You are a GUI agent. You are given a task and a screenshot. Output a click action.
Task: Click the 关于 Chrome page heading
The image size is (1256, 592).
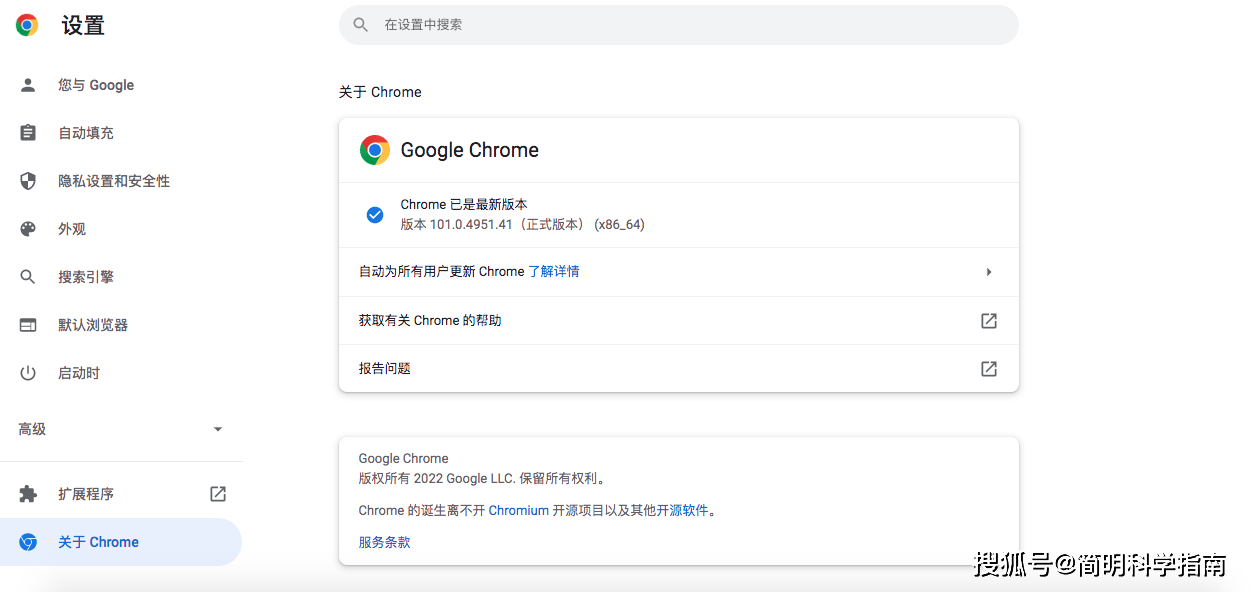pos(380,92)
